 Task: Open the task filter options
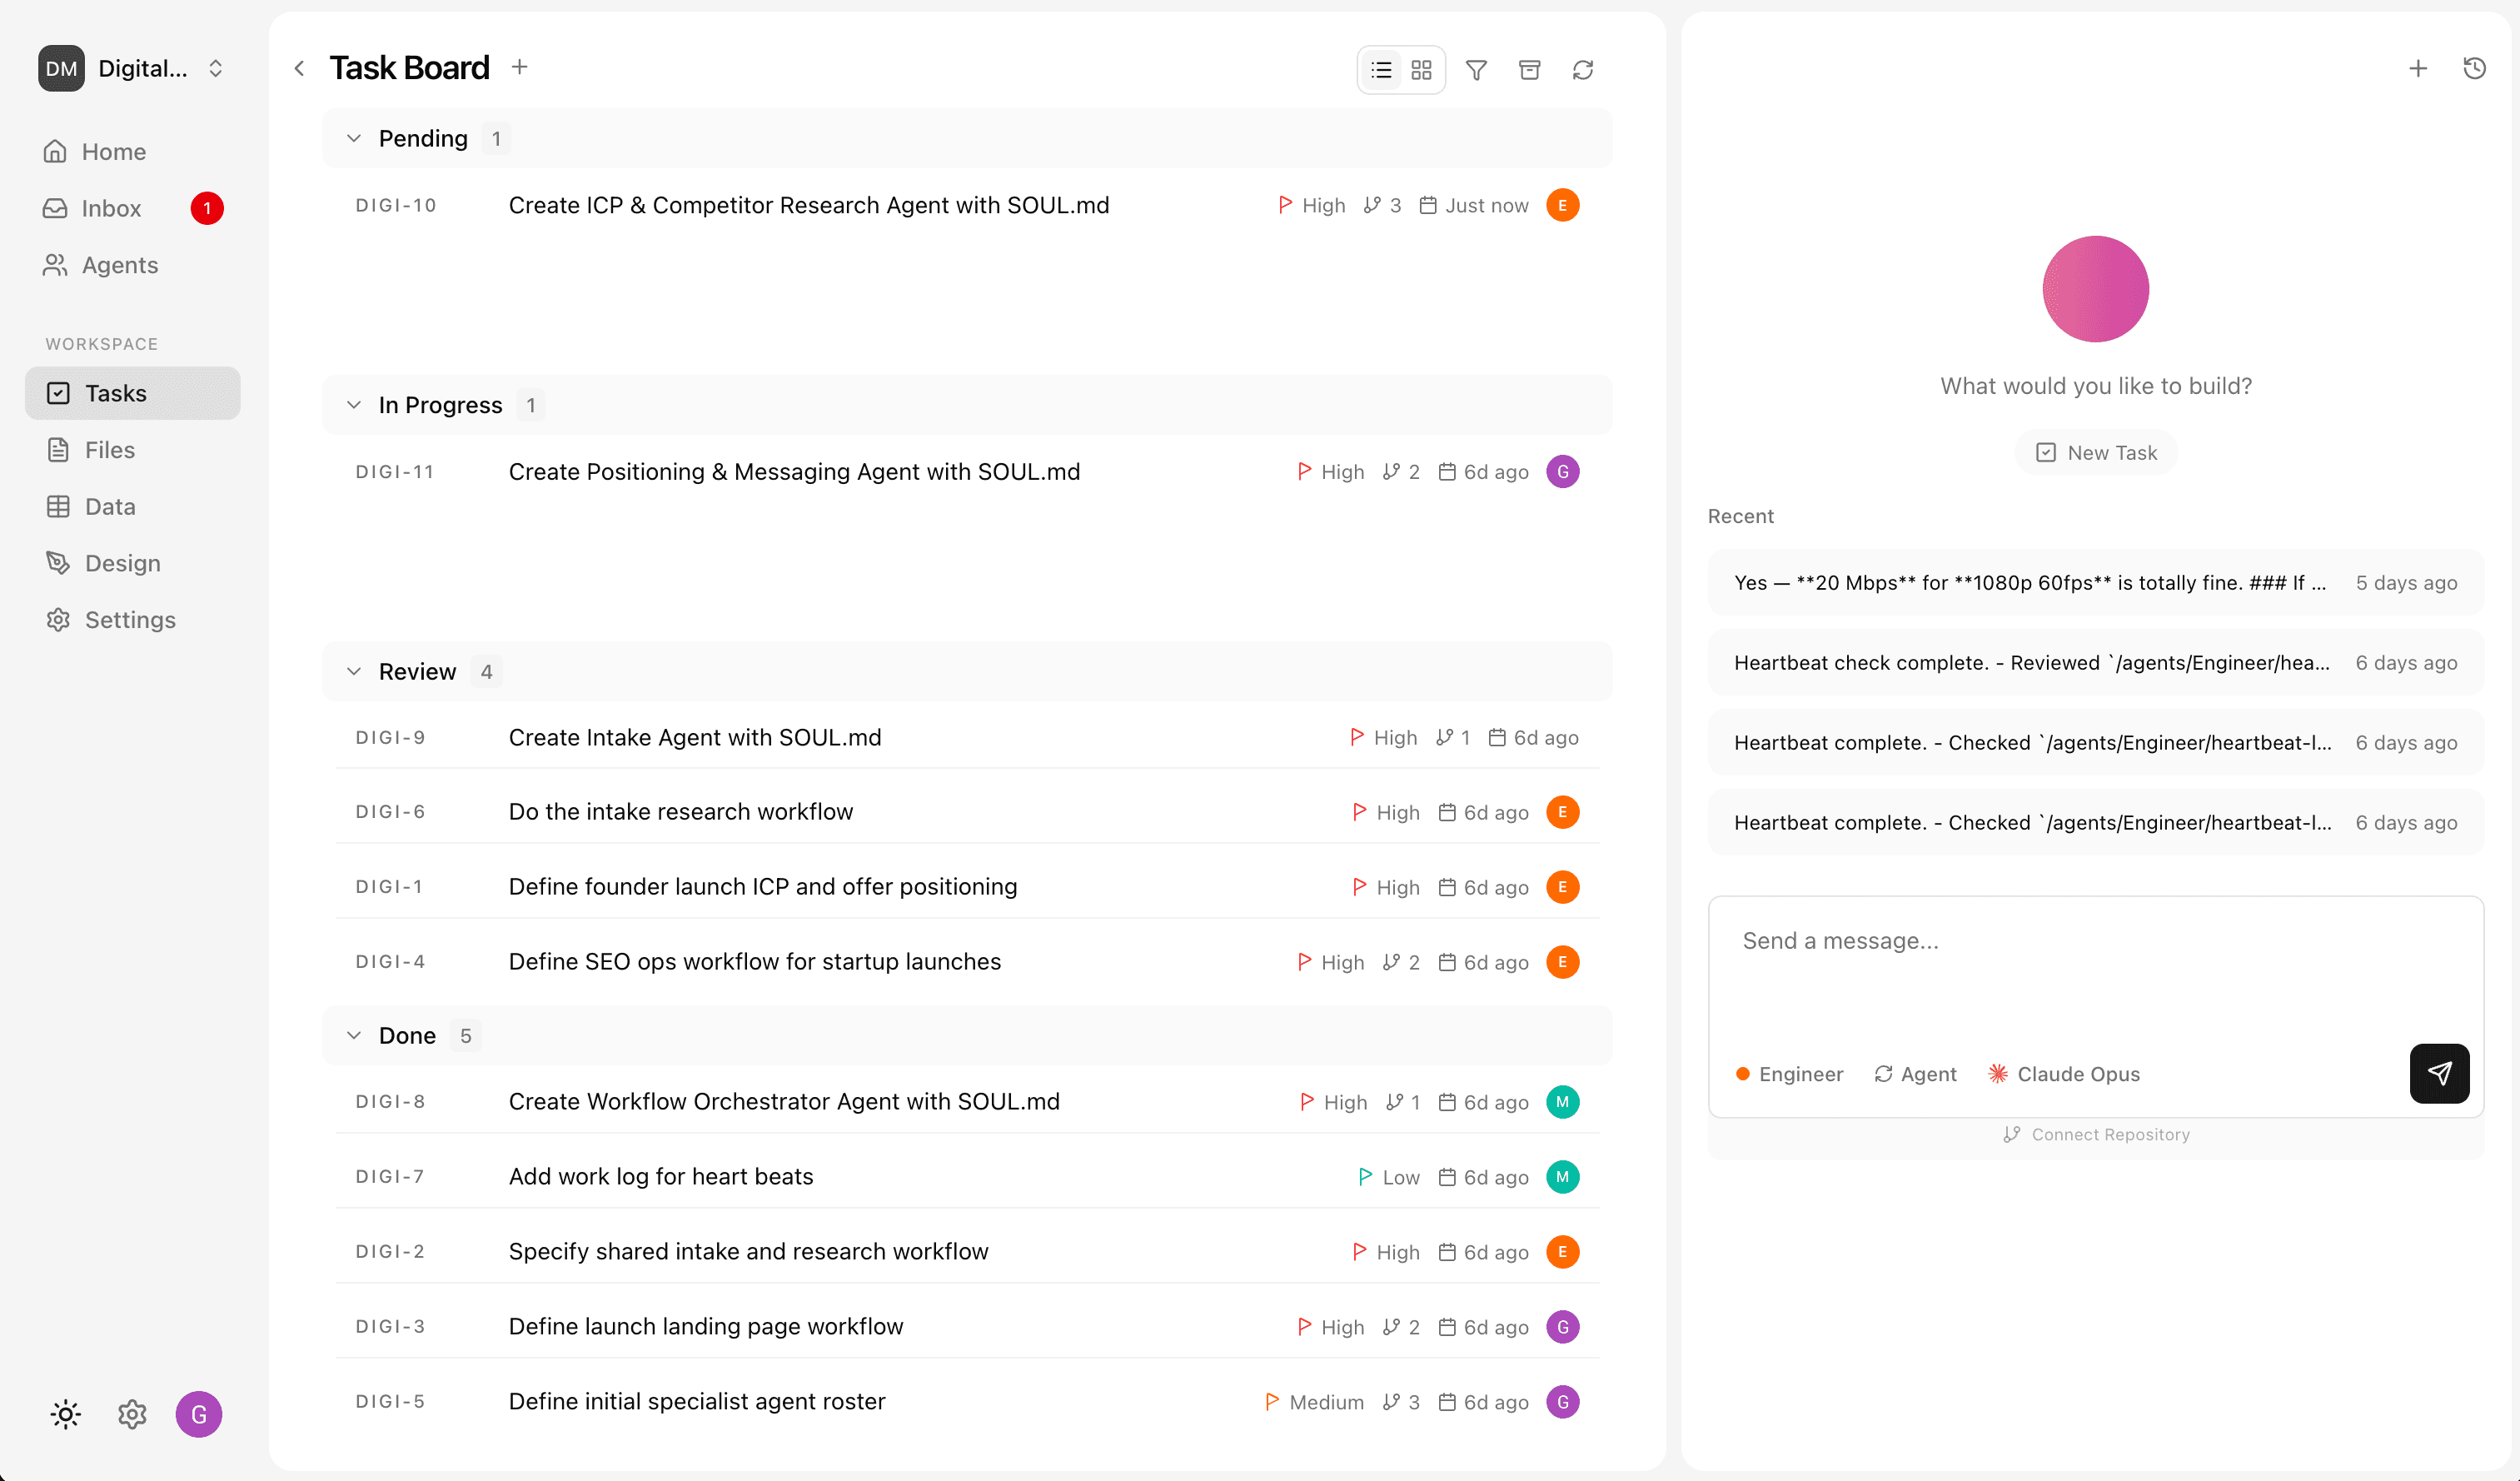[1477, 69]
